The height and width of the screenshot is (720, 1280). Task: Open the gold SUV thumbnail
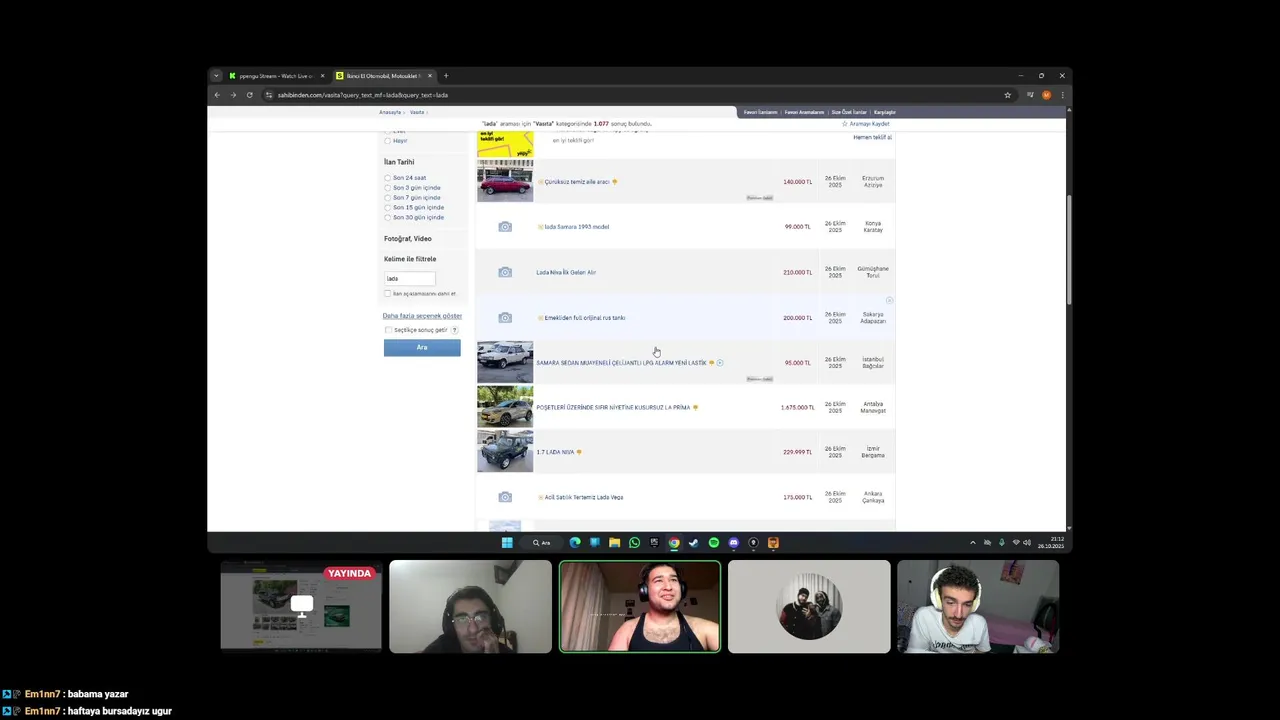click(505, 407)
